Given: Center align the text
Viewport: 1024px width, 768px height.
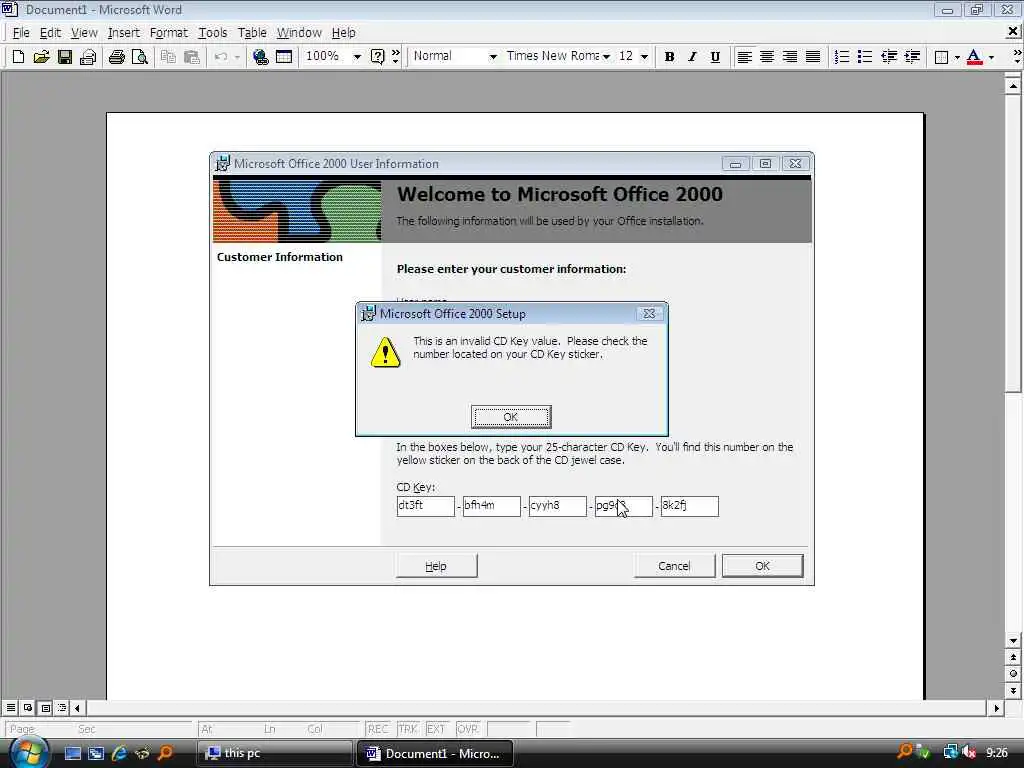Looking at the screenshot, I should [x=767, y=57].
